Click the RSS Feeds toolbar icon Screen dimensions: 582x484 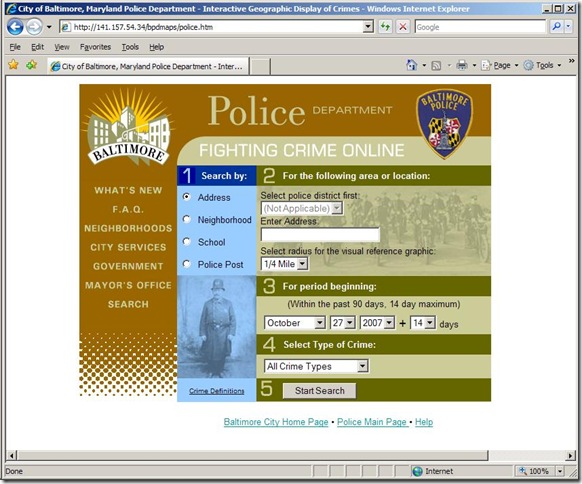click(436, 66)
